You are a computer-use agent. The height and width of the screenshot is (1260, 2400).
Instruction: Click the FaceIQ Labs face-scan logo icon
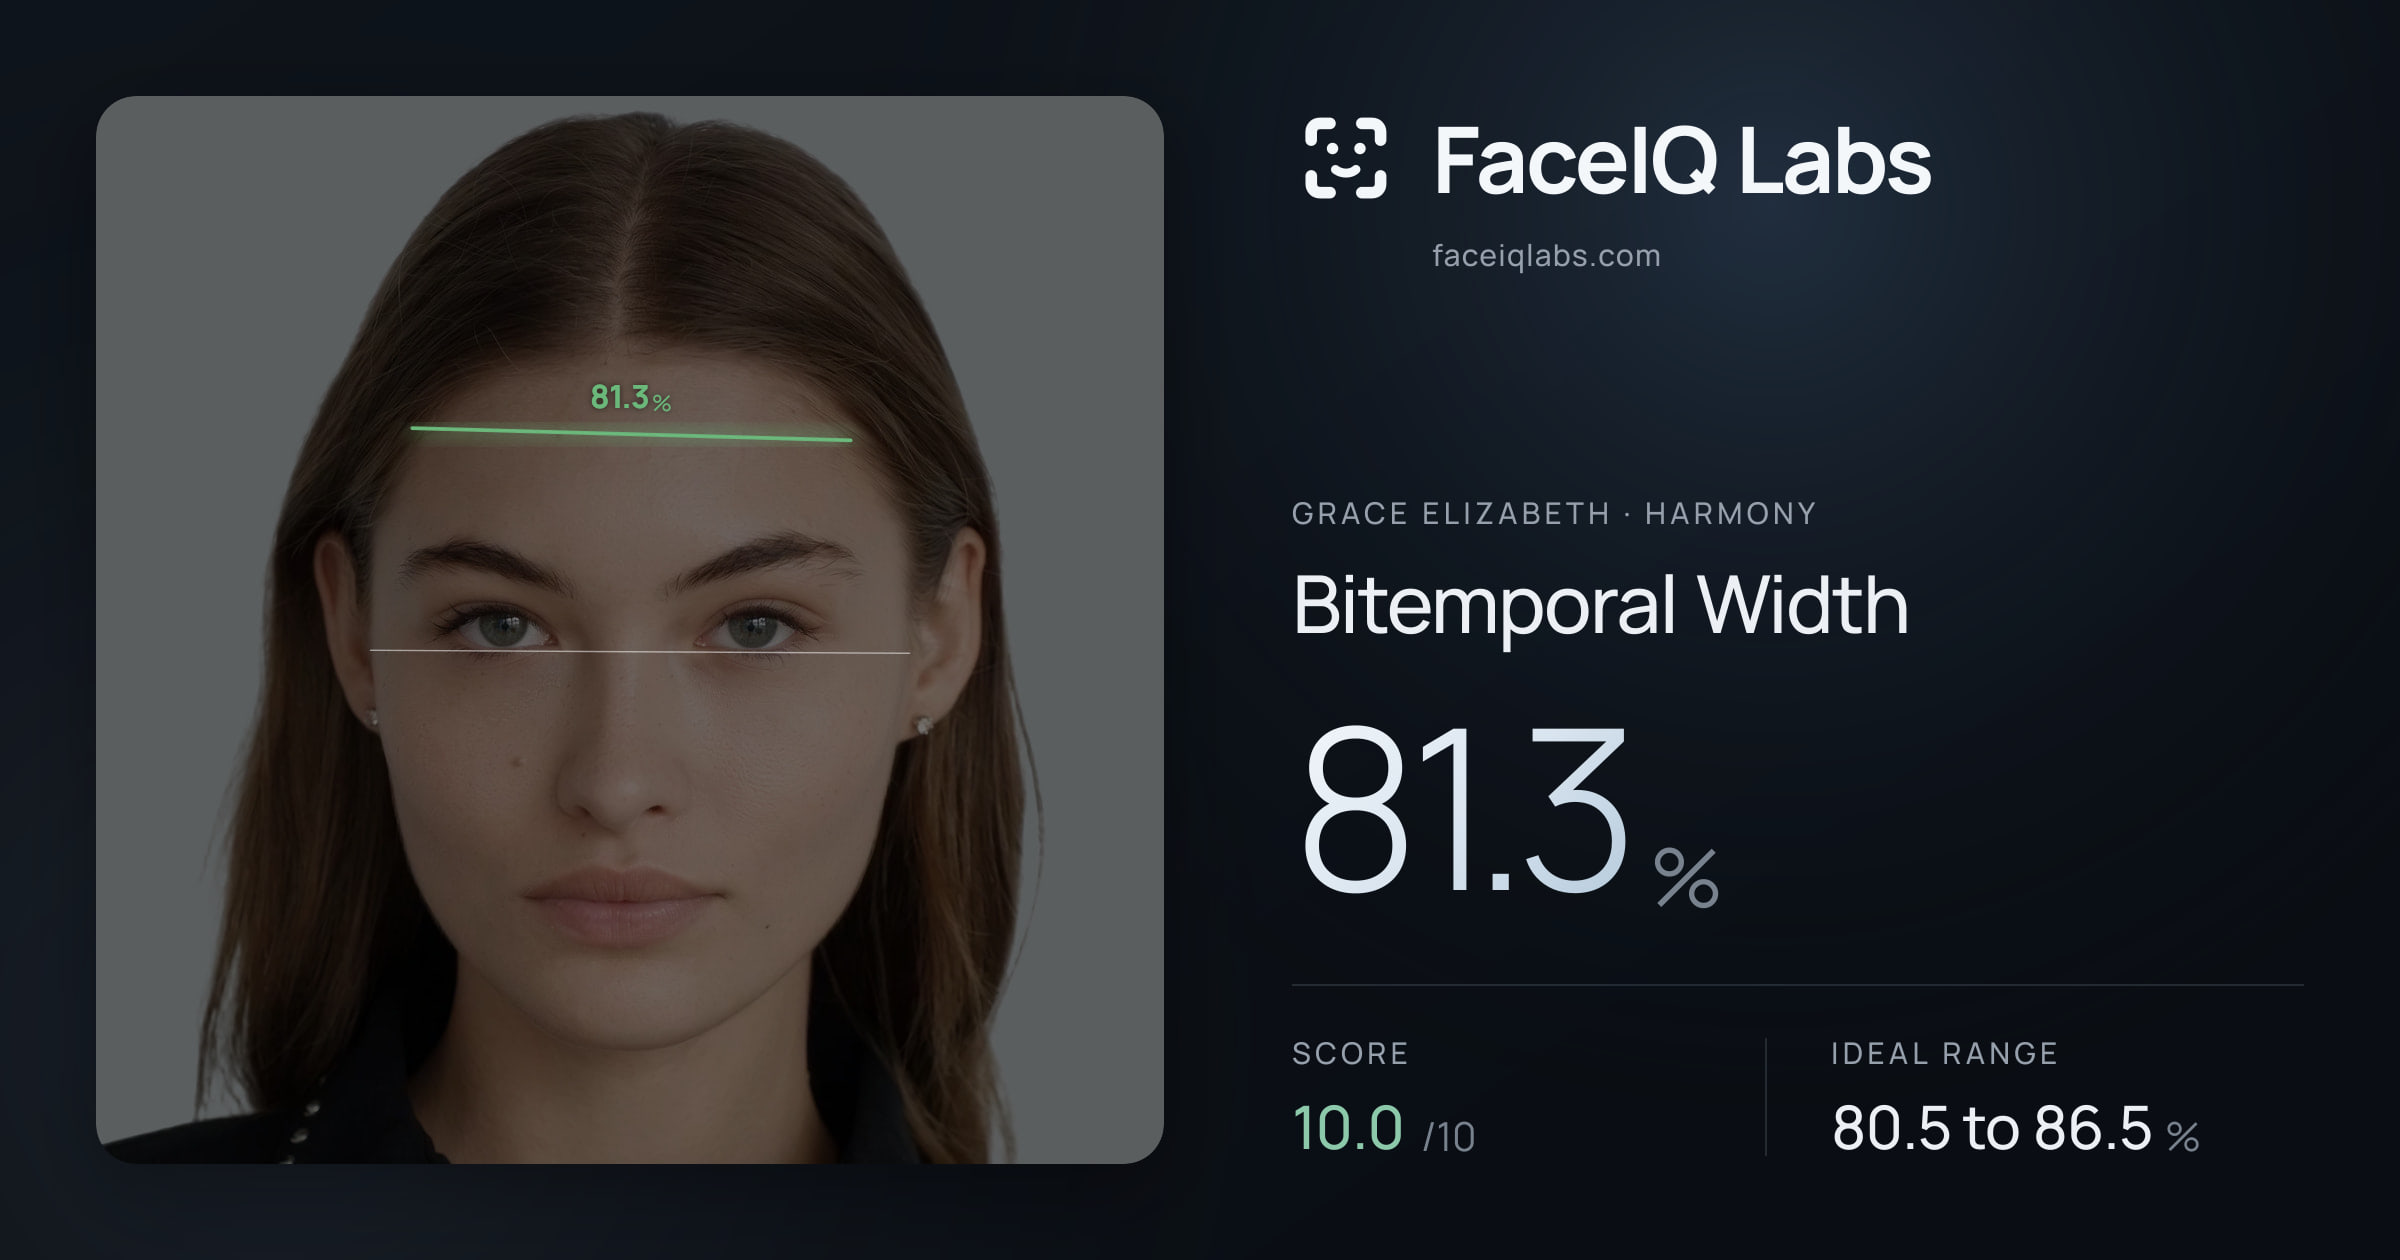point(1345,158)
